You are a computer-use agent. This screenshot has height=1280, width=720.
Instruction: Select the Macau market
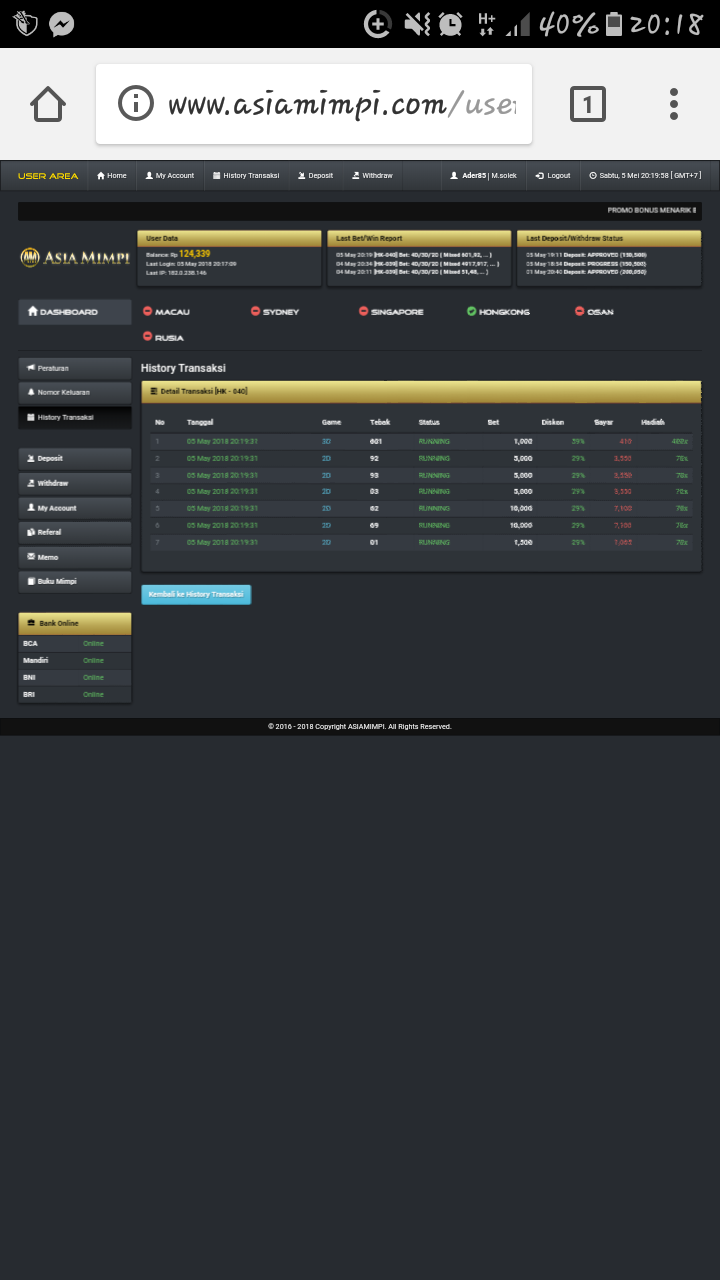[x=167, y=312]
